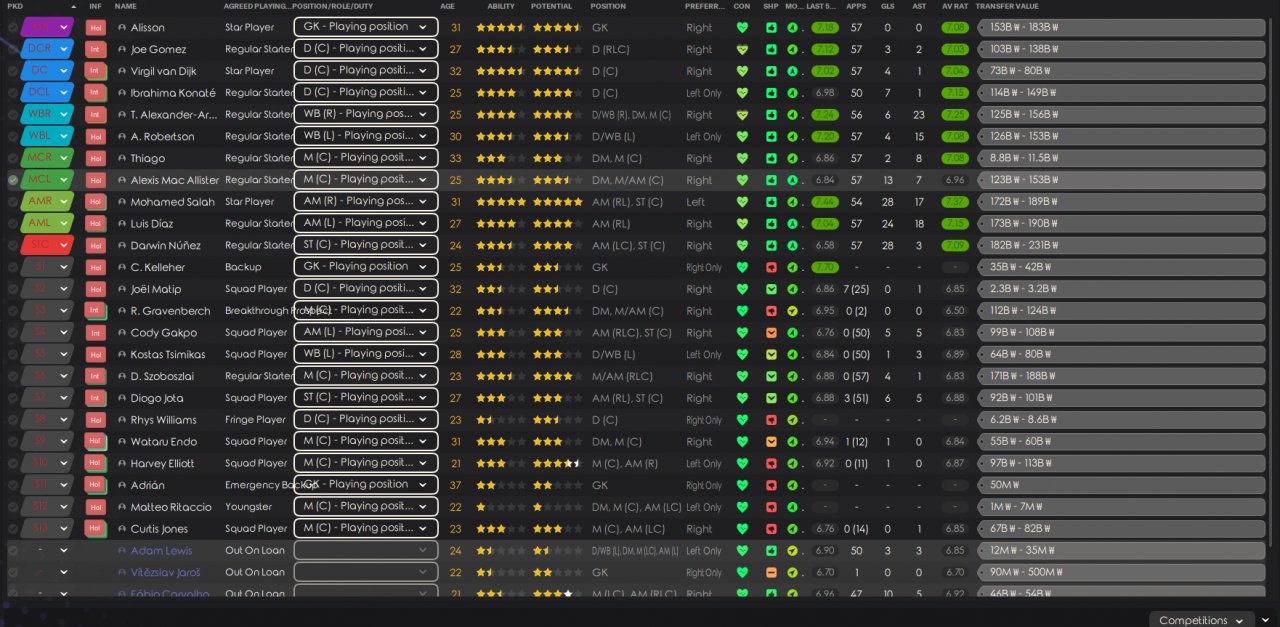Screen dimensions: 1280x627
Task: Toggle the selection tick for Alexis Mac Allister
Action: (x=13, y=180)
